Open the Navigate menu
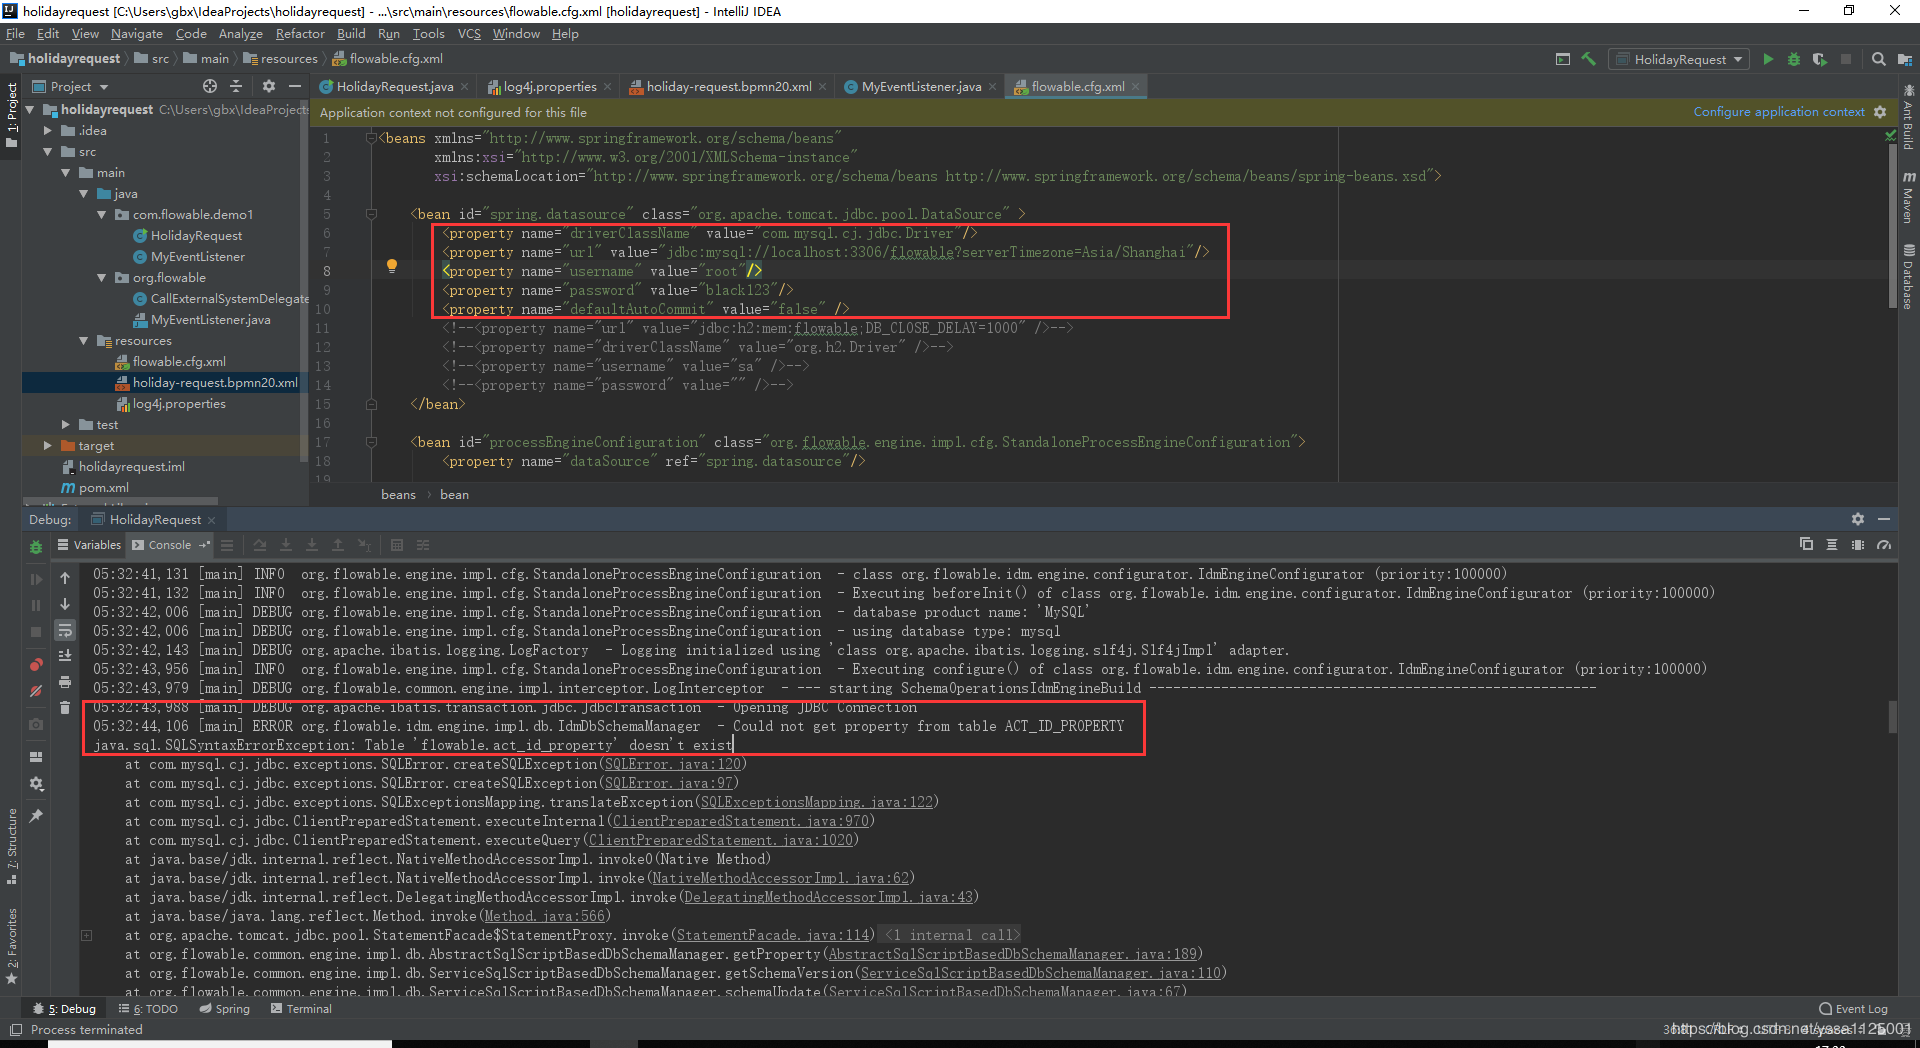 (x=136, y=34)
